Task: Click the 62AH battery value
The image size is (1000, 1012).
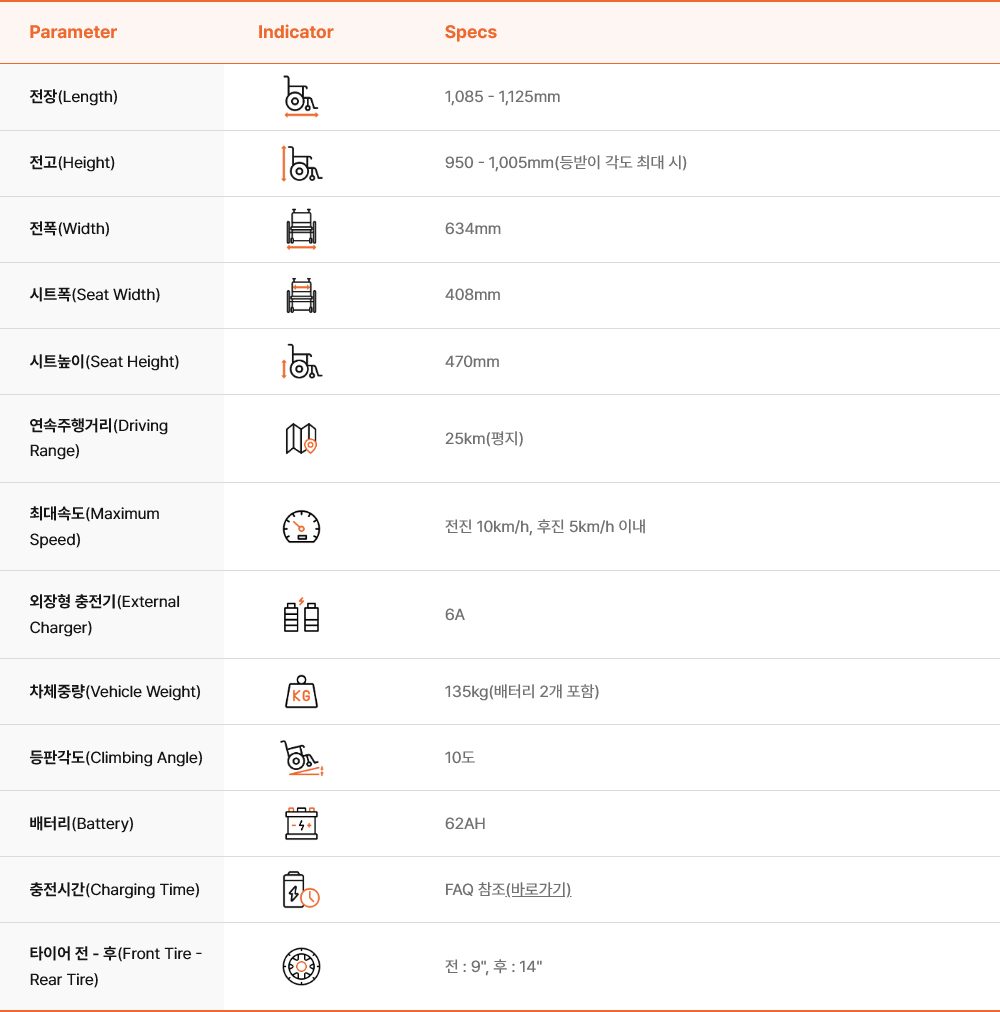Action: click(465, 824)
